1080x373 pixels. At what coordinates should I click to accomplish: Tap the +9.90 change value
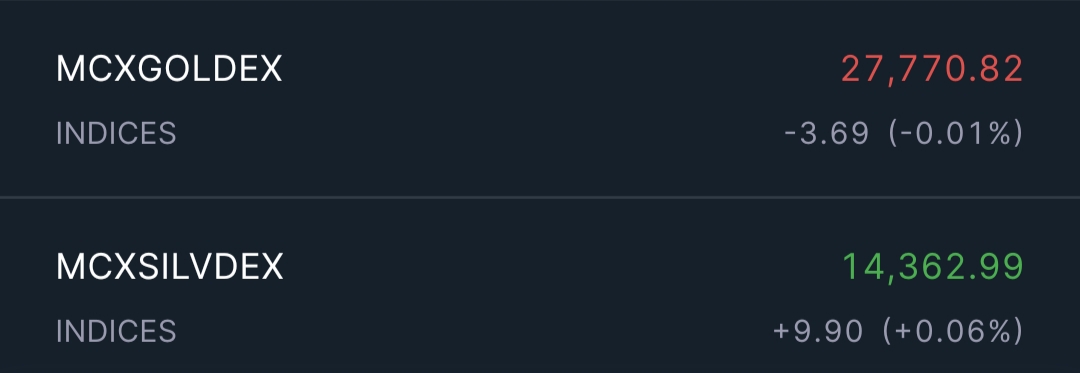pyautogui.click(x=818, y=331)
